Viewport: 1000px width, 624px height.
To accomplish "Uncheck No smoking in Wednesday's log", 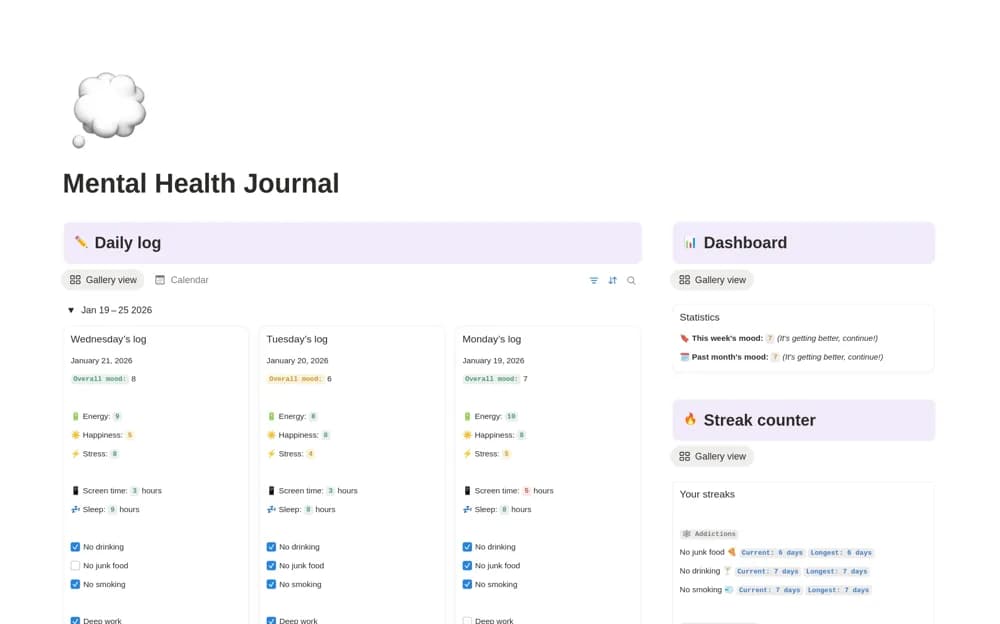I will coord(75,584).
